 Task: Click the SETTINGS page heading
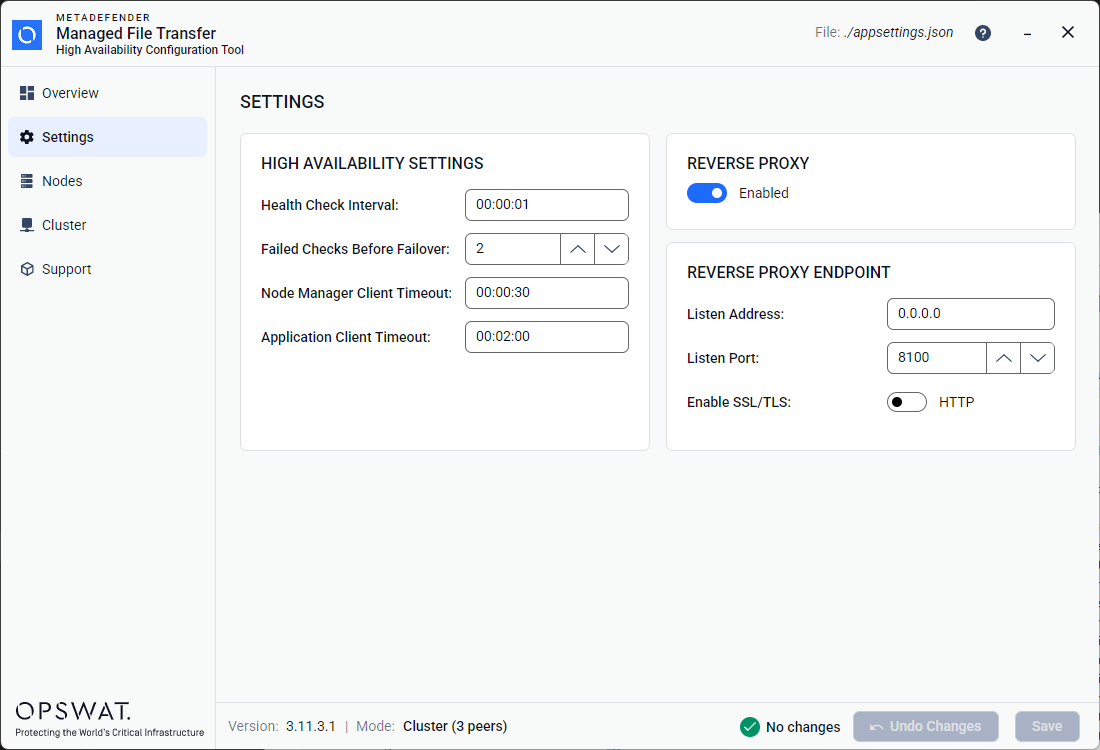pos(282,102)
